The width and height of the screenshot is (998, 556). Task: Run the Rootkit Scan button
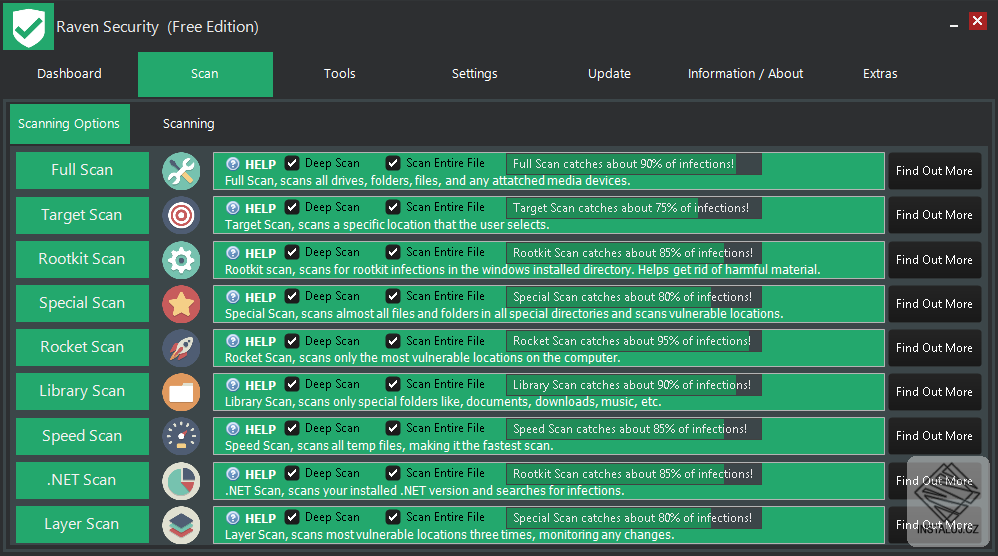tap(82, 258)
